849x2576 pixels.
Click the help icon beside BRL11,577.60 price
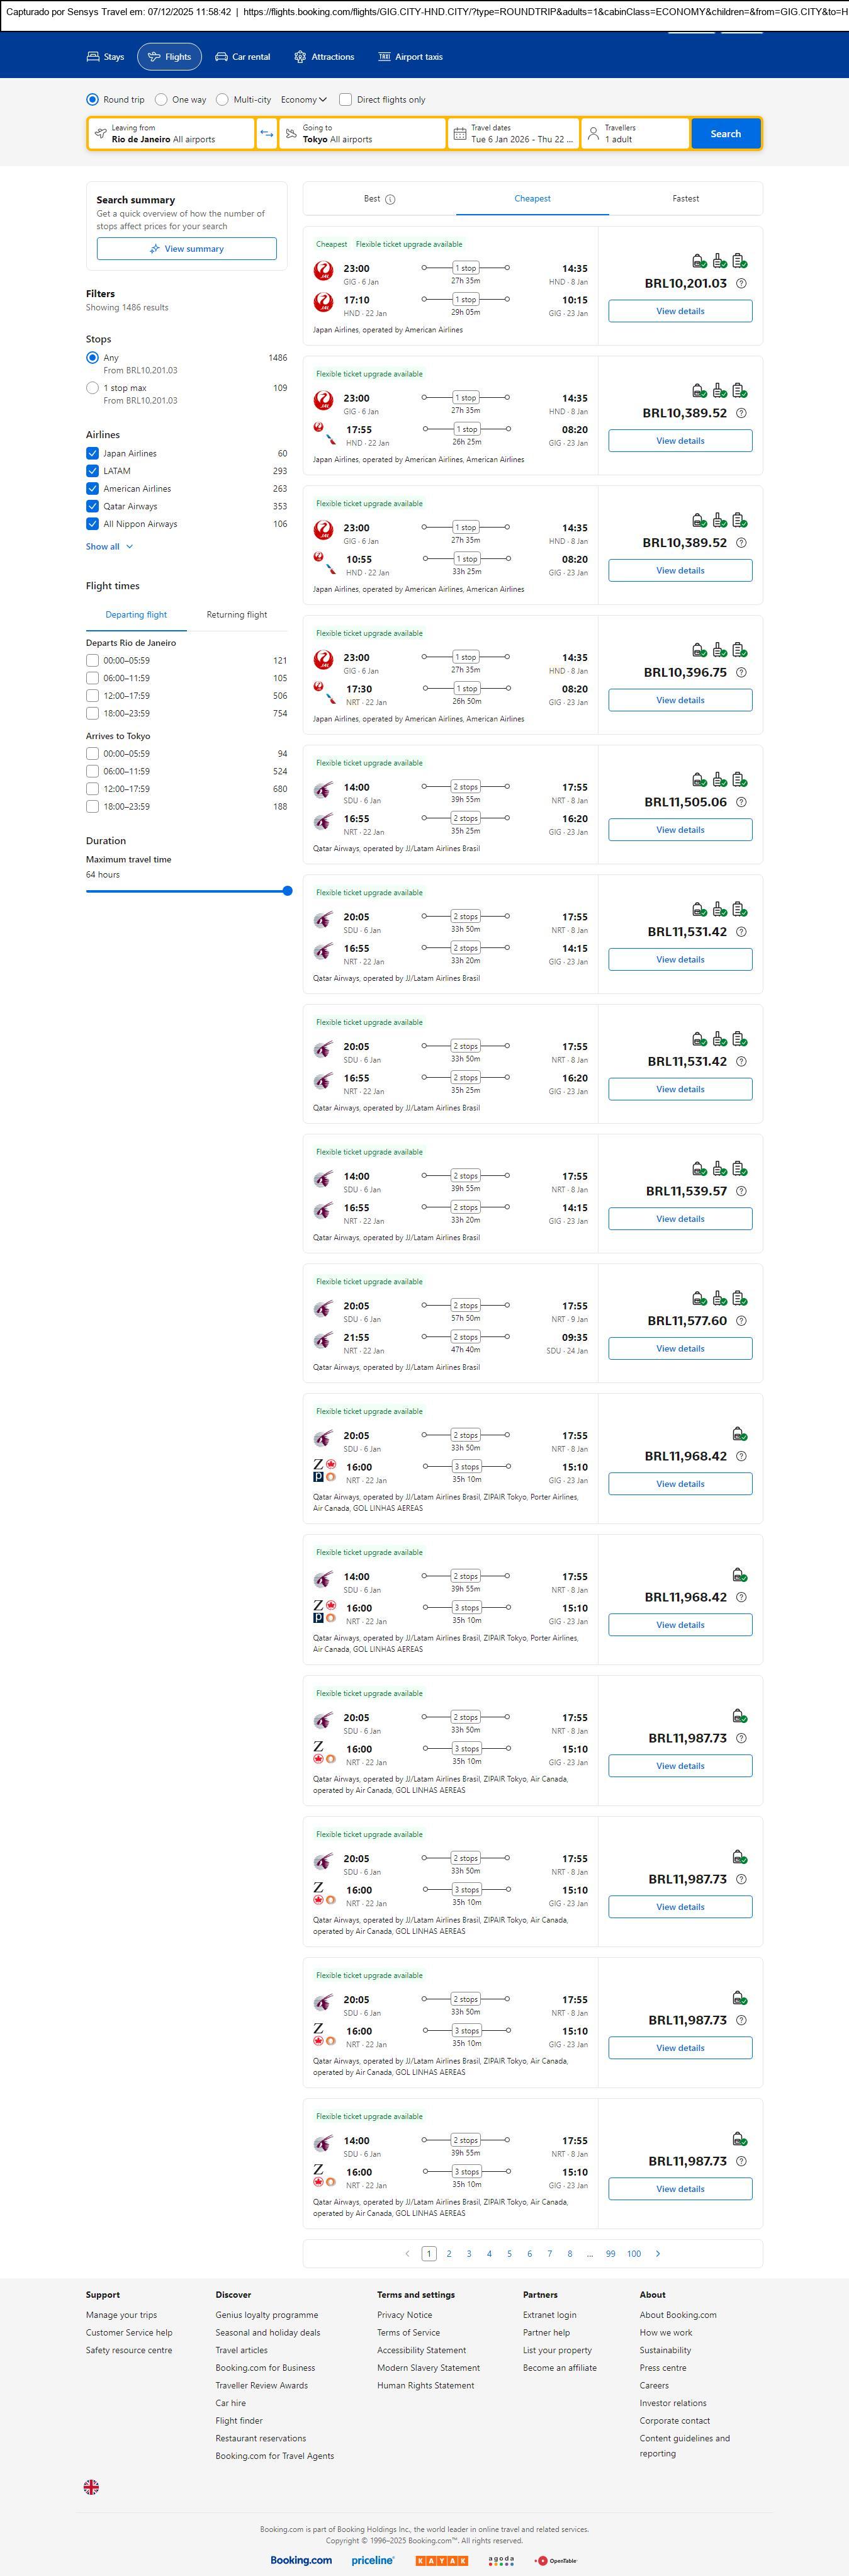pyautogui.click(x=741, y=1321)
